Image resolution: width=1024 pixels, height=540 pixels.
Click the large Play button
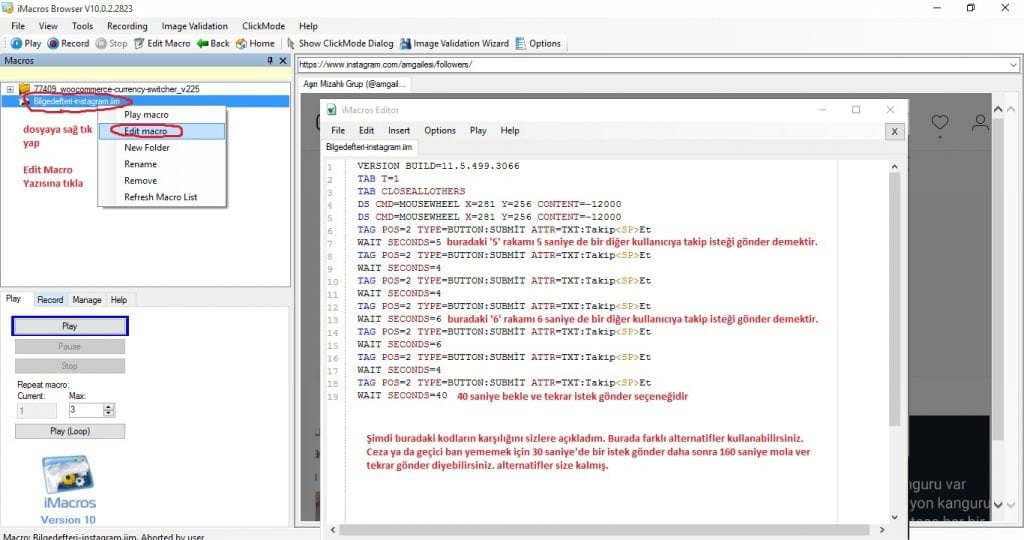click(x=70, y=326)
